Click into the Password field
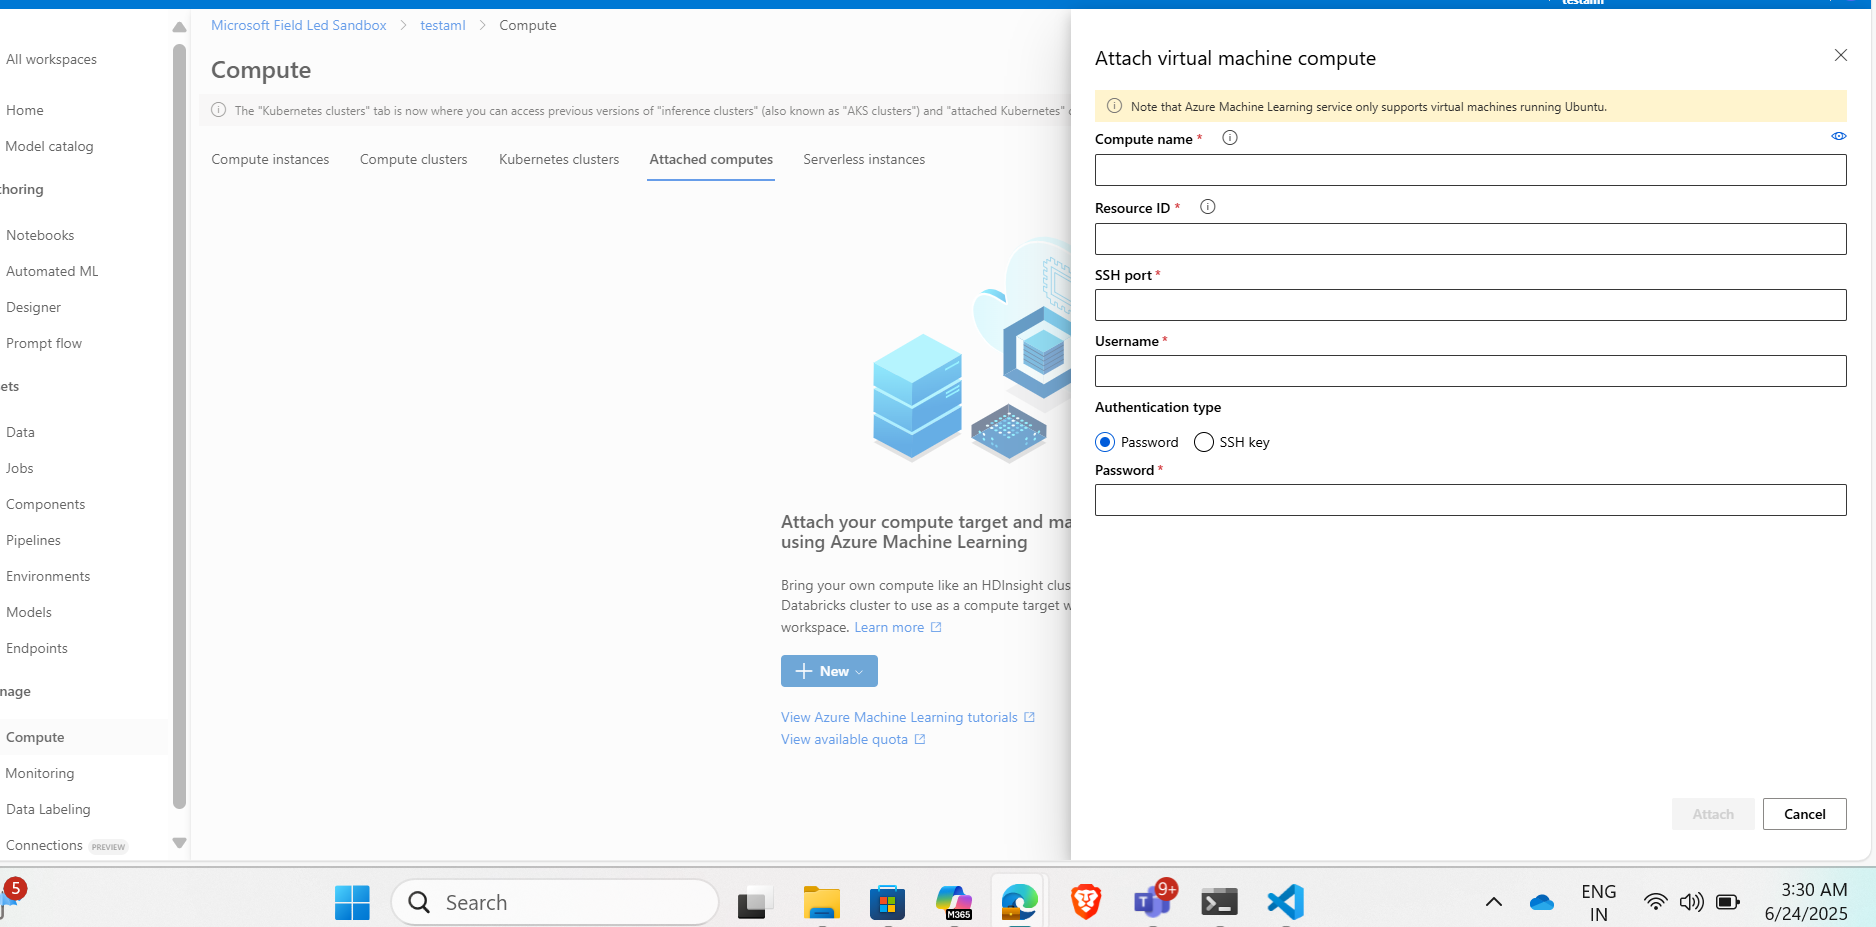The height and width of the screenshot is (927, 1876). point(1470,500)
